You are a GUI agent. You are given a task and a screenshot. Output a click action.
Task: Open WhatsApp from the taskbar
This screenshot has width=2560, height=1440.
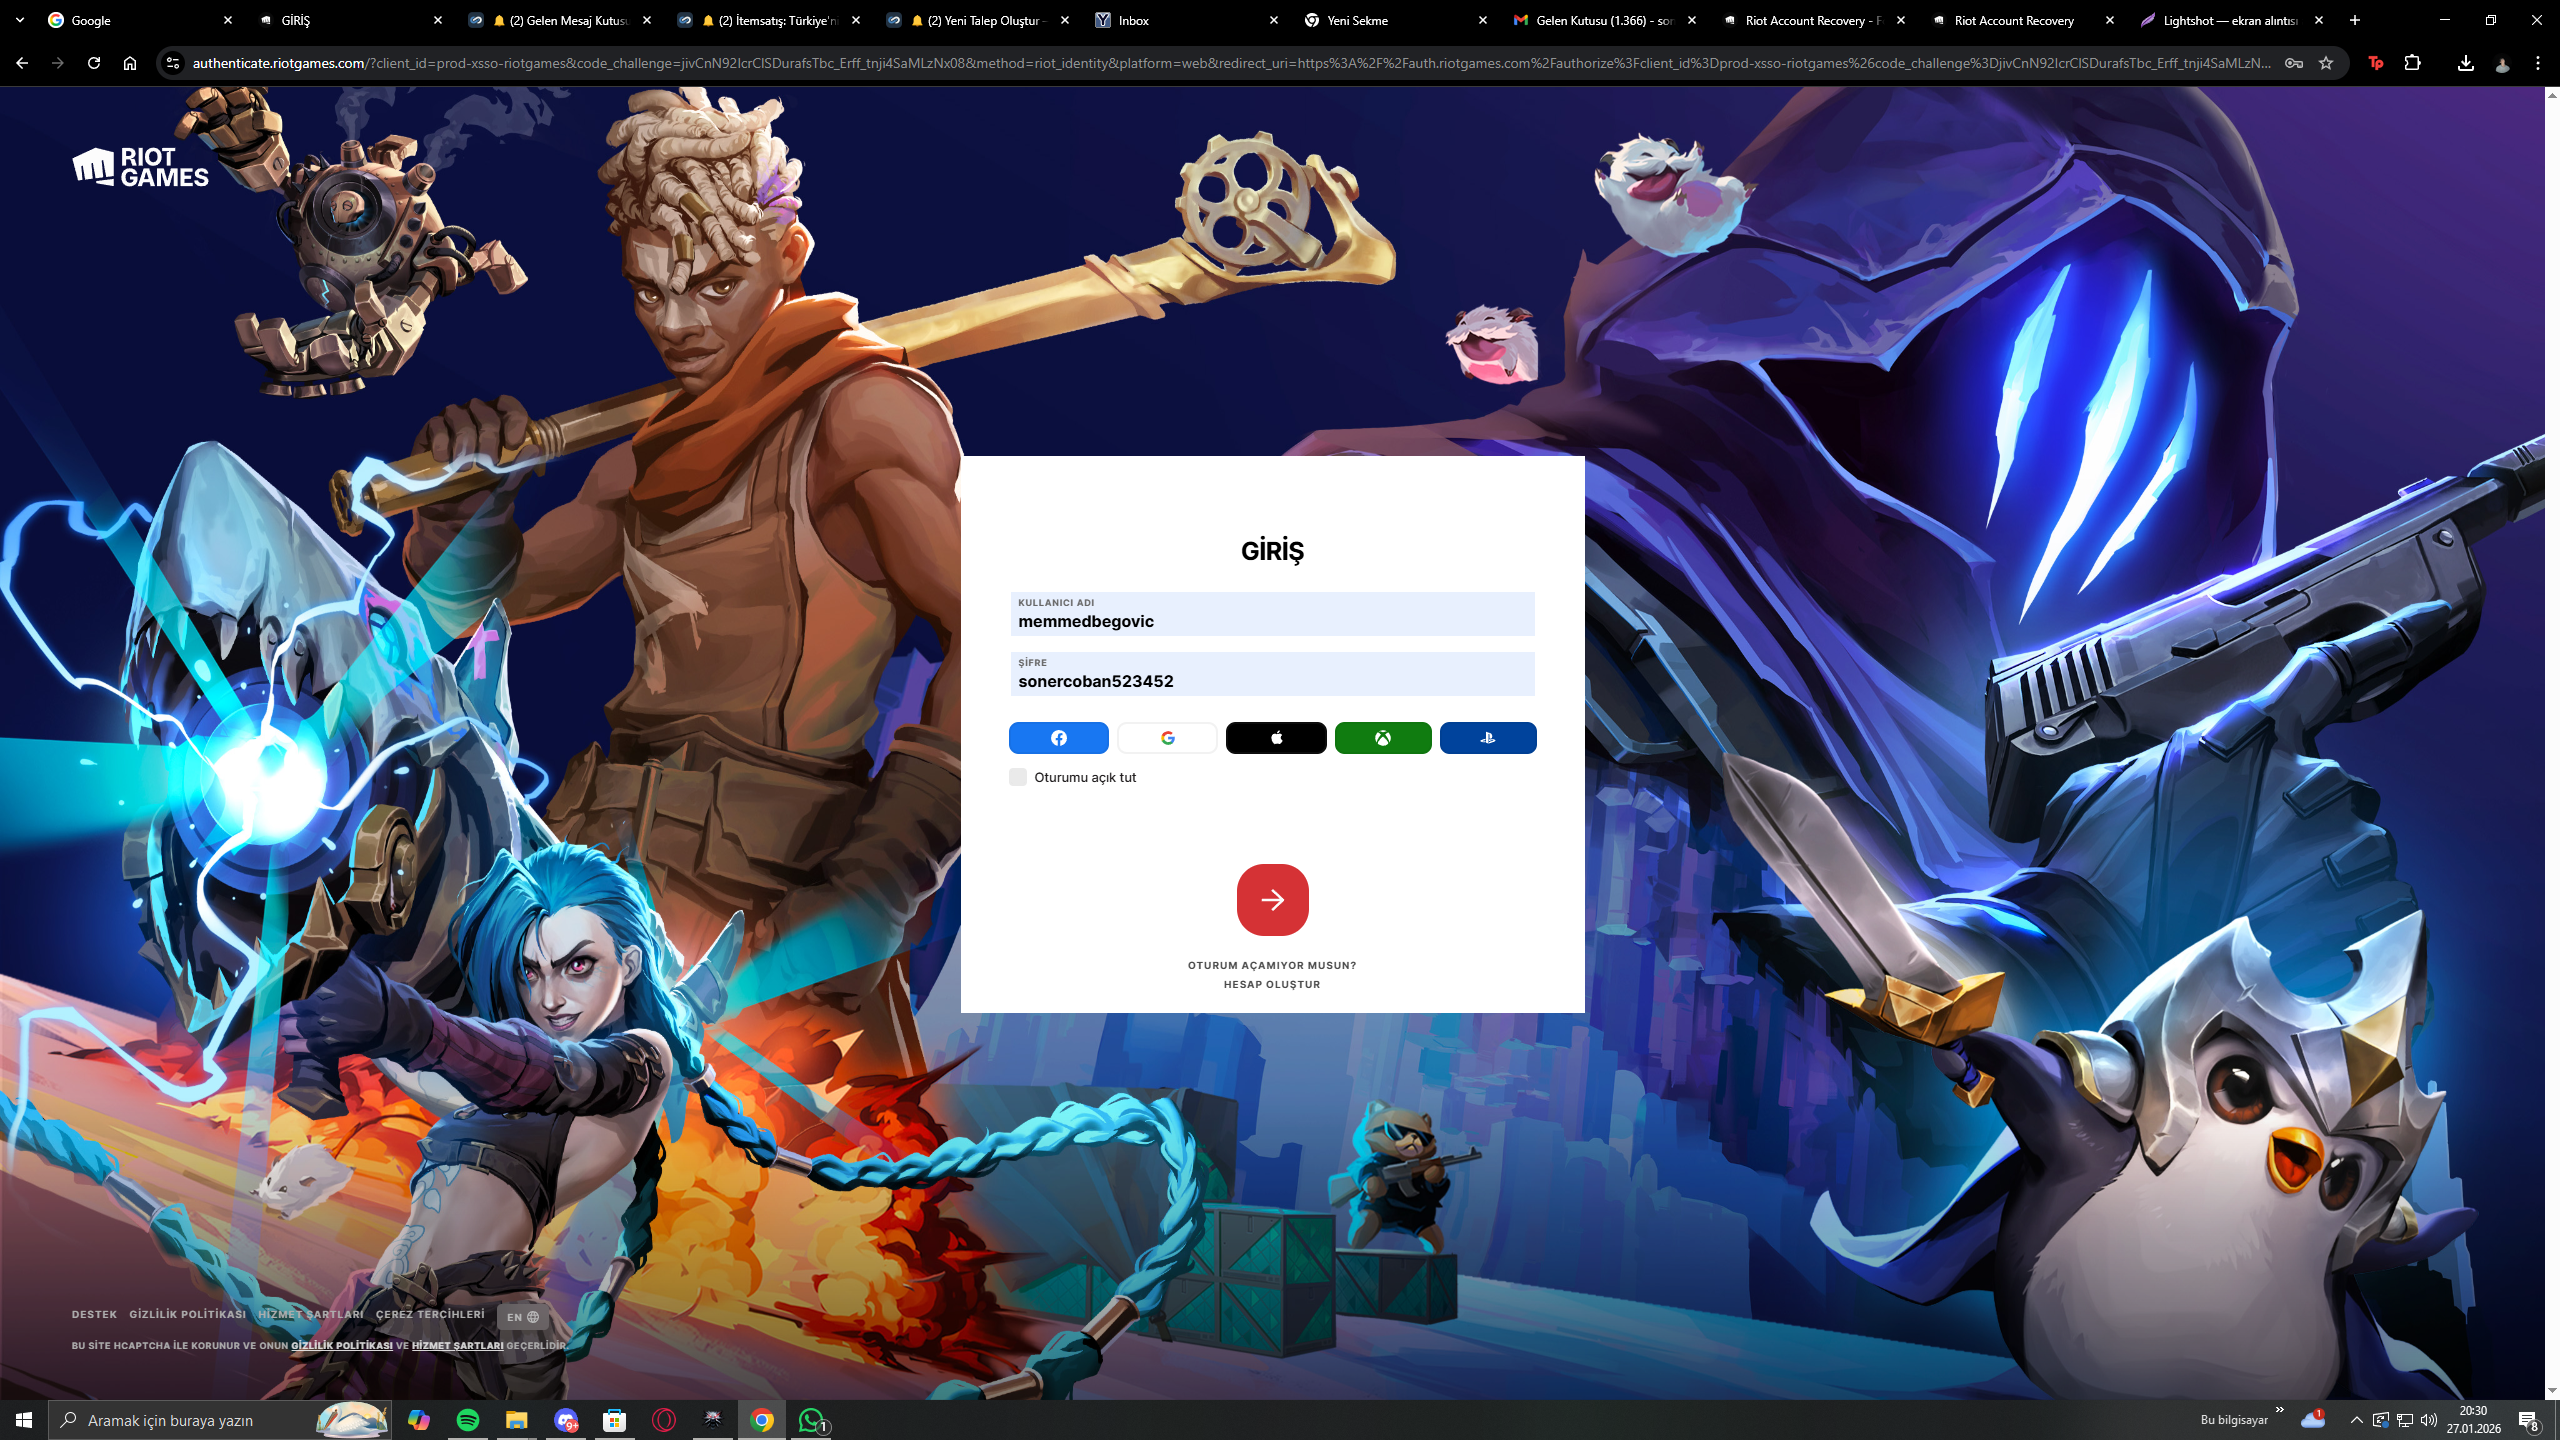[x=812, y=1420]
